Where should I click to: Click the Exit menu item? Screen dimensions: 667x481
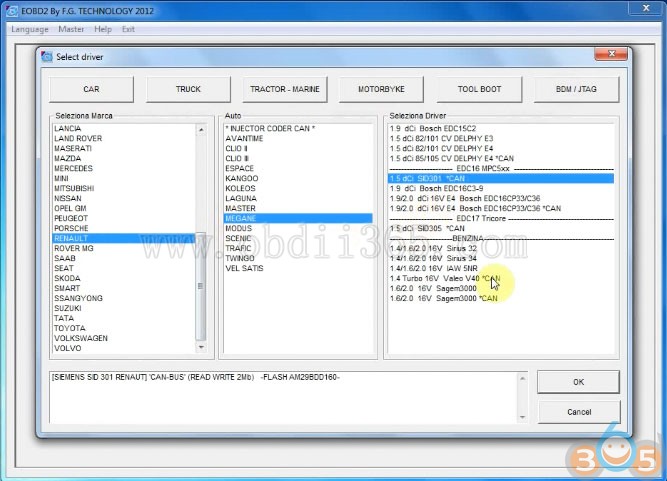pos(128,29)
